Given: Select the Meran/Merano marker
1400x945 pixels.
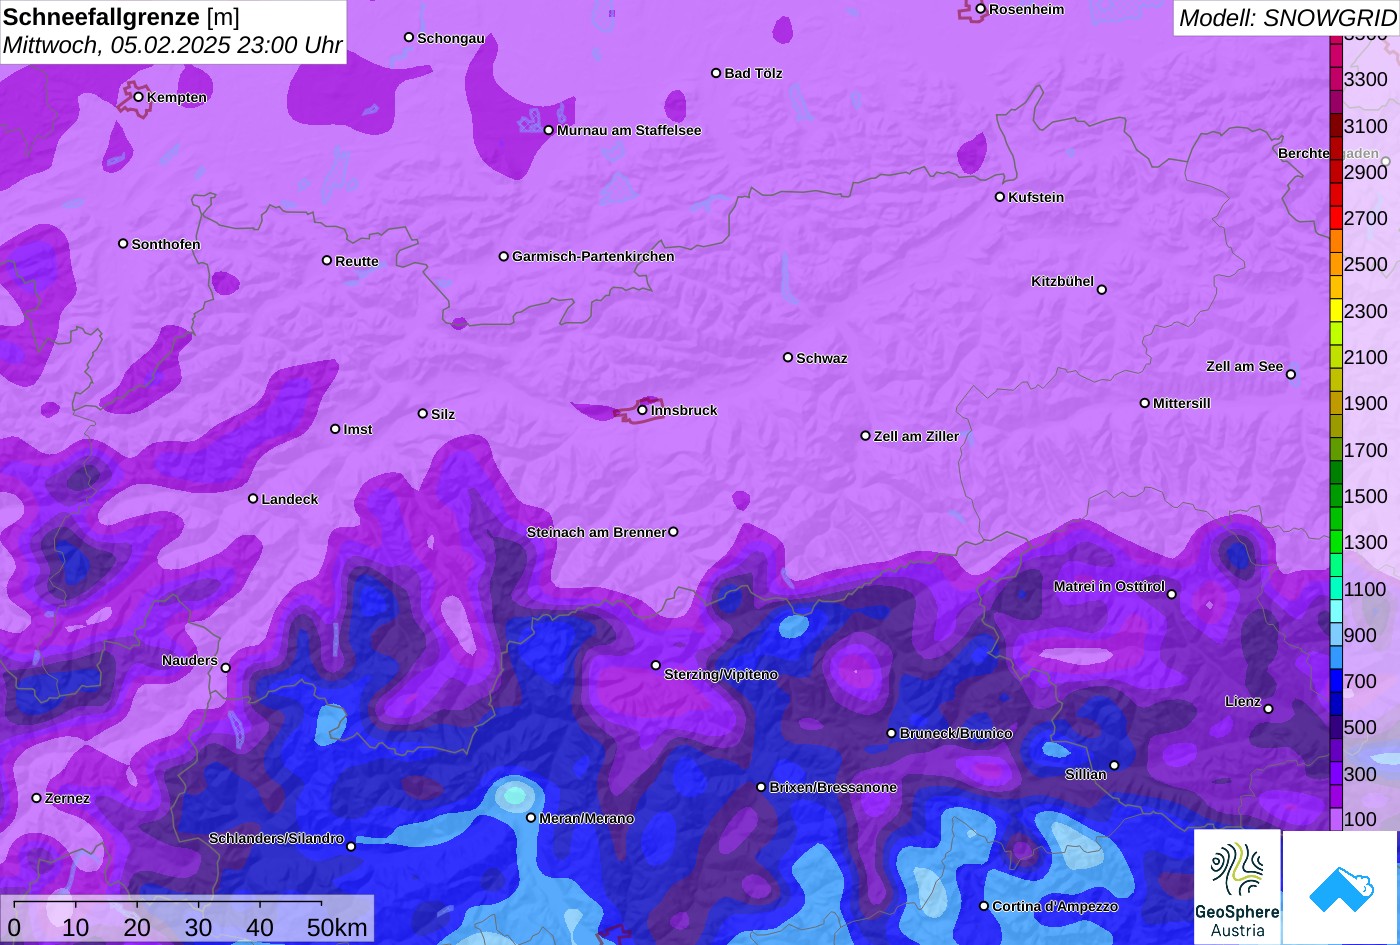Looking at the screenshot, I should click(531, 818).
